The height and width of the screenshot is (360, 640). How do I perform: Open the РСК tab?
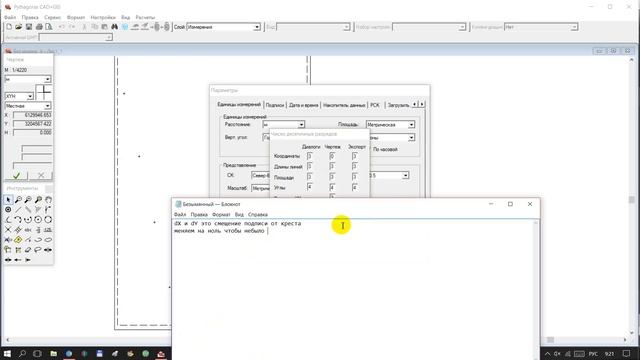[x=375, y=105]
